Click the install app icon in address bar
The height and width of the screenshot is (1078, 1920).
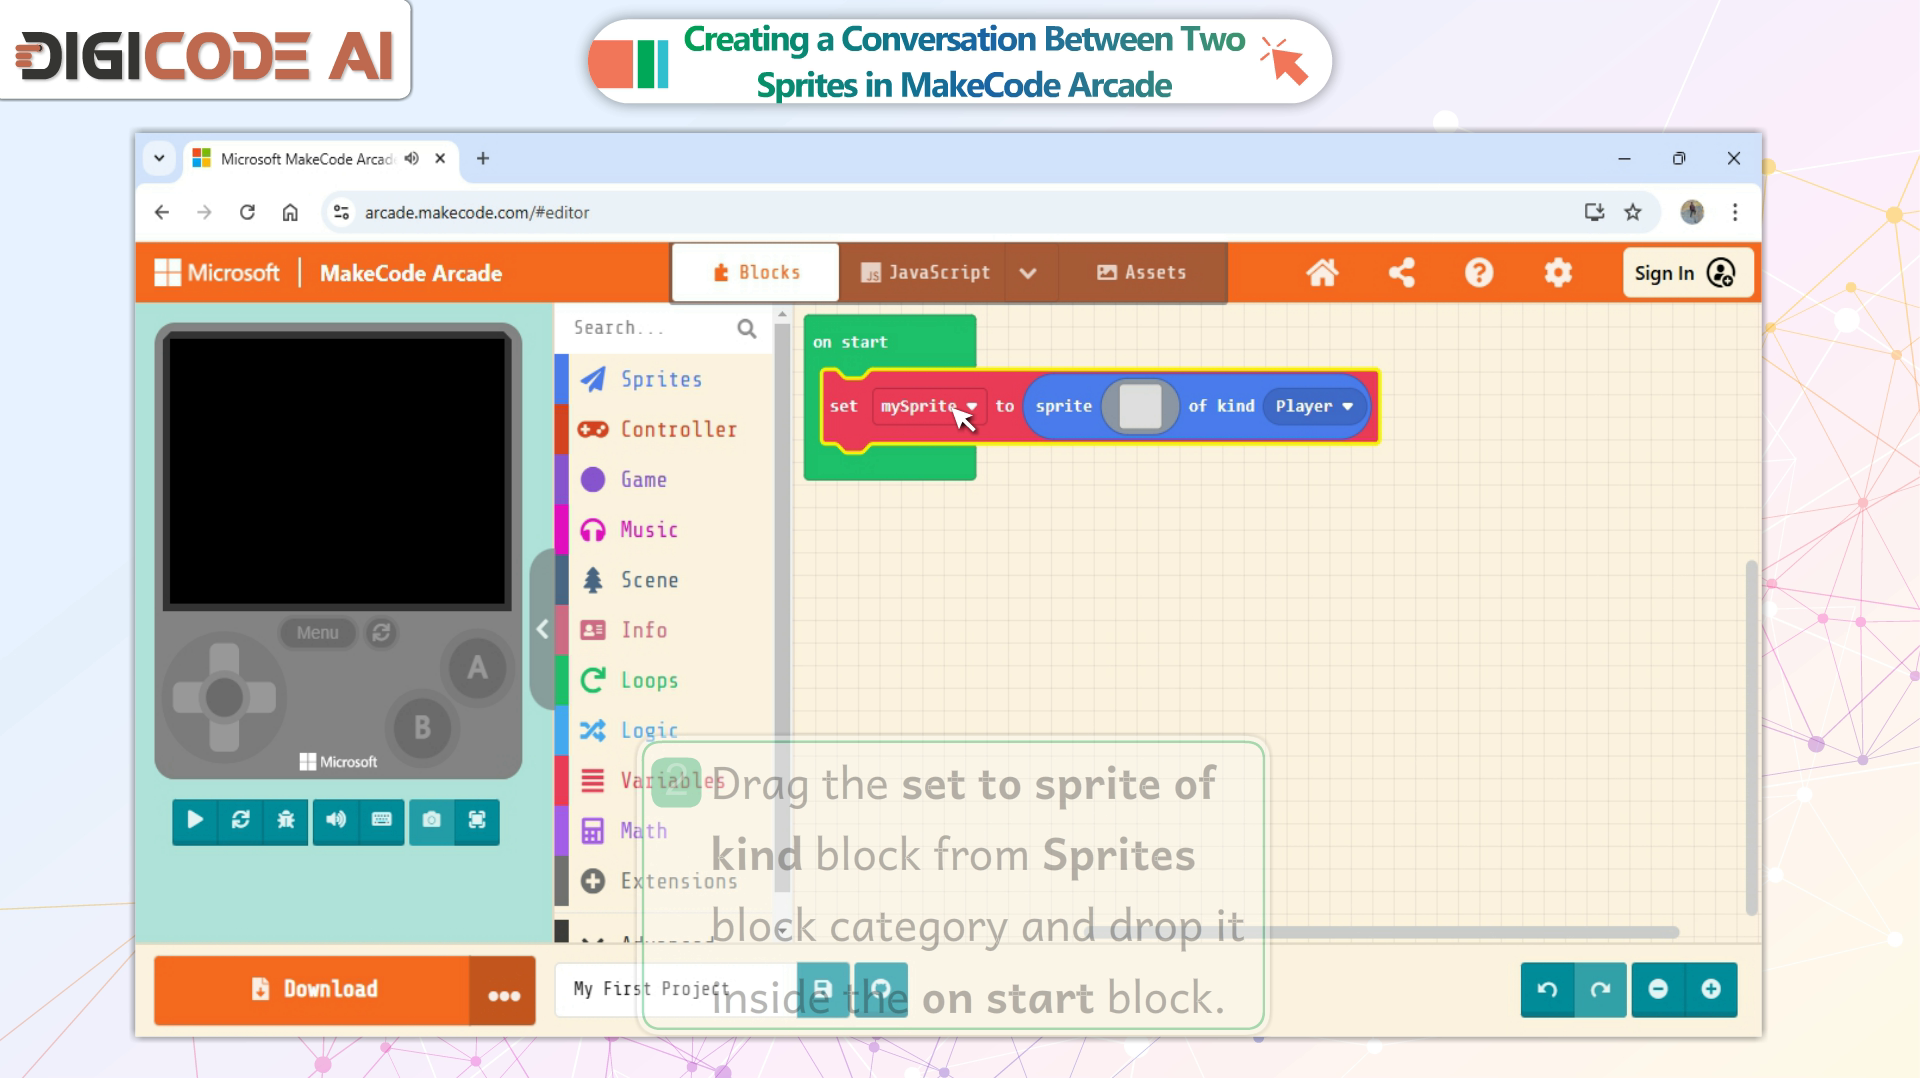point(1594,212)
